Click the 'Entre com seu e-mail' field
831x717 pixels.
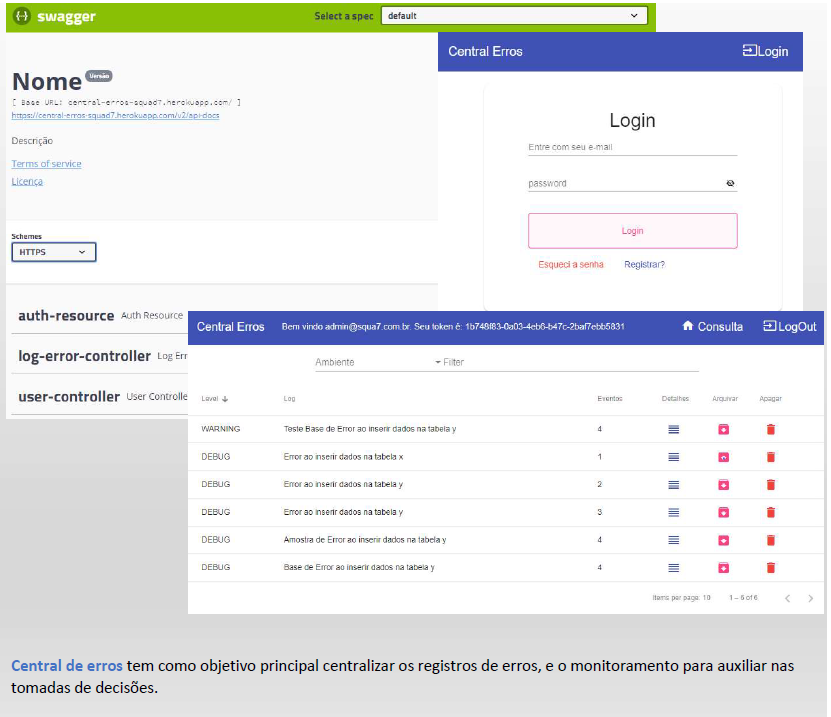pyautogui.click(x=632, y=147)
